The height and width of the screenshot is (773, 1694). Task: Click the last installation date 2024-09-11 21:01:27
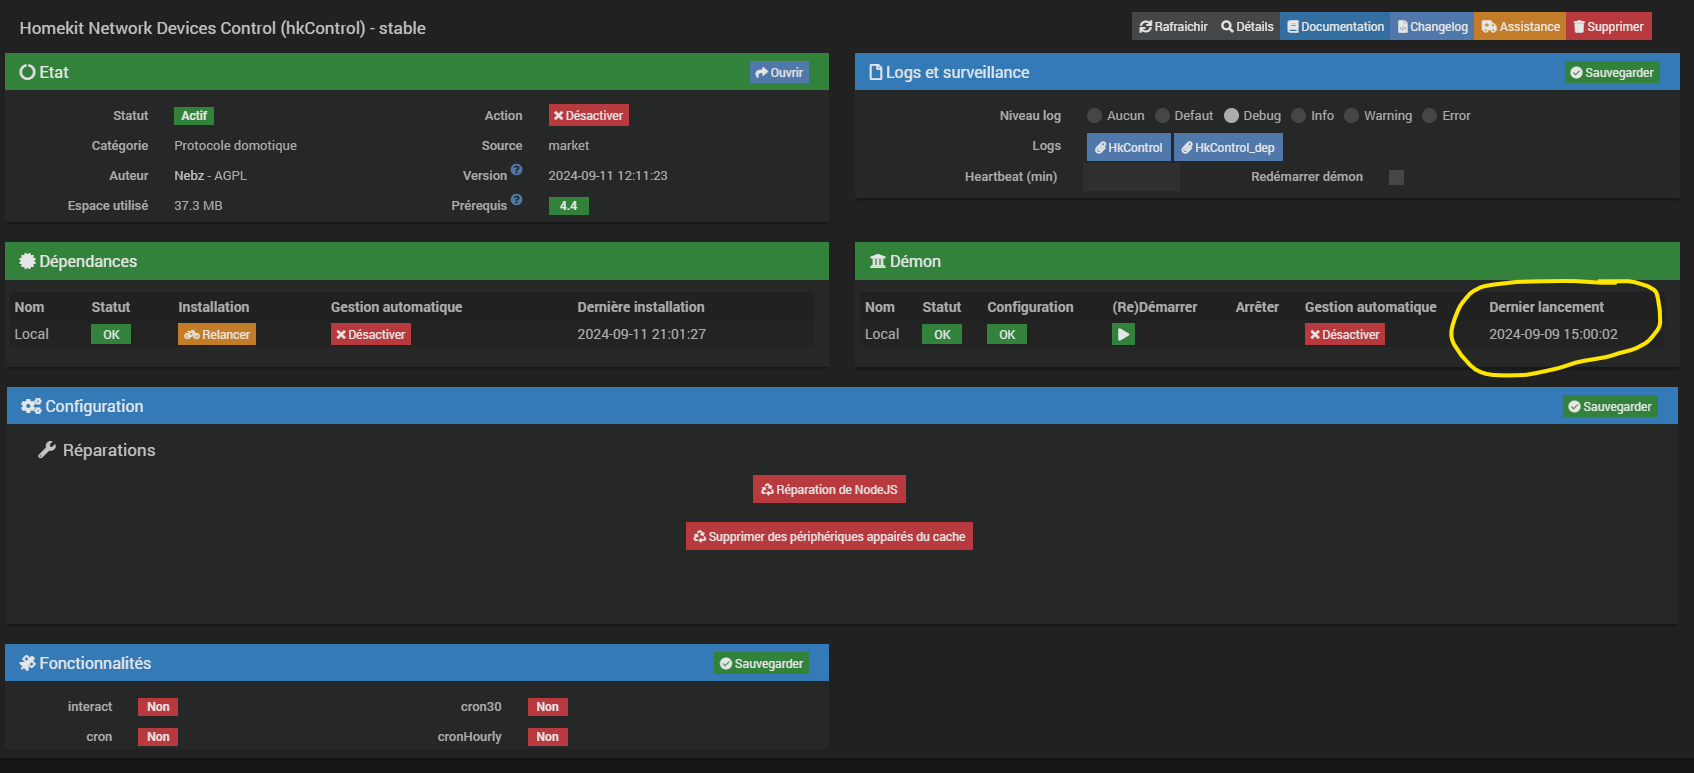coord(641,334)
